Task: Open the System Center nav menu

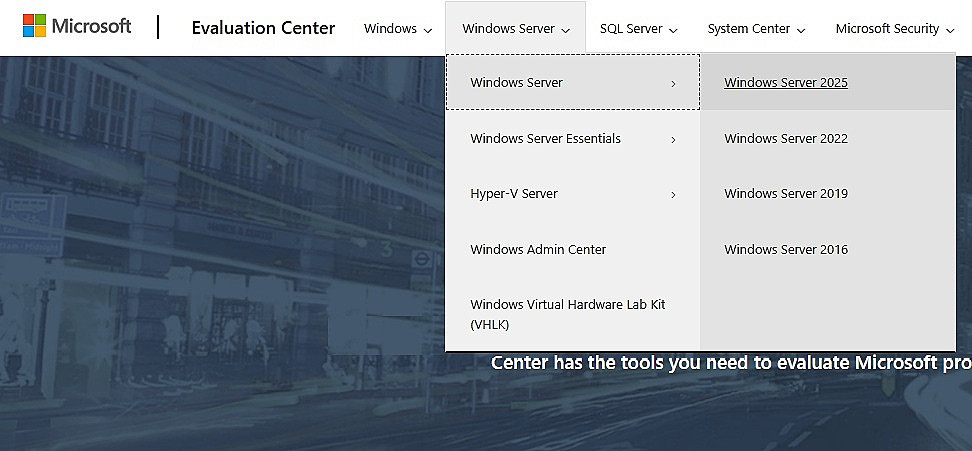Action: (x=756, y=28)
